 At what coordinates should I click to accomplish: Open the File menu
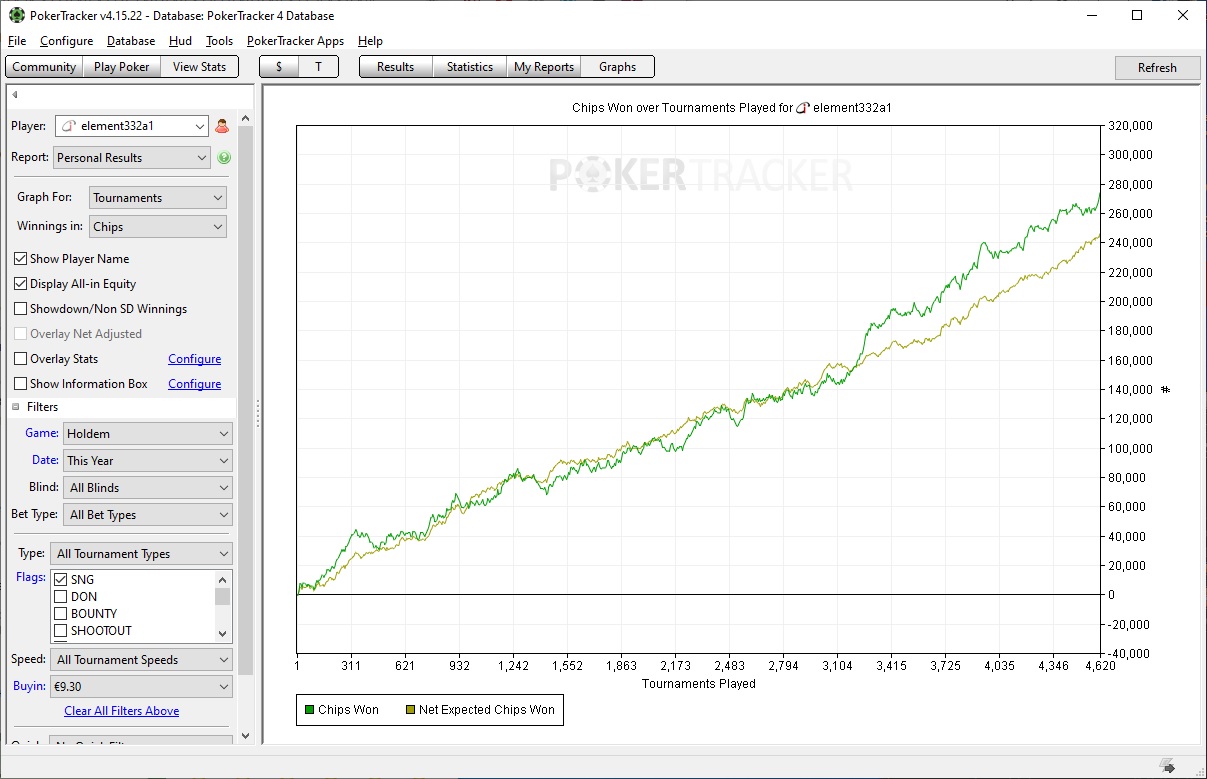[x=17, y=41]
